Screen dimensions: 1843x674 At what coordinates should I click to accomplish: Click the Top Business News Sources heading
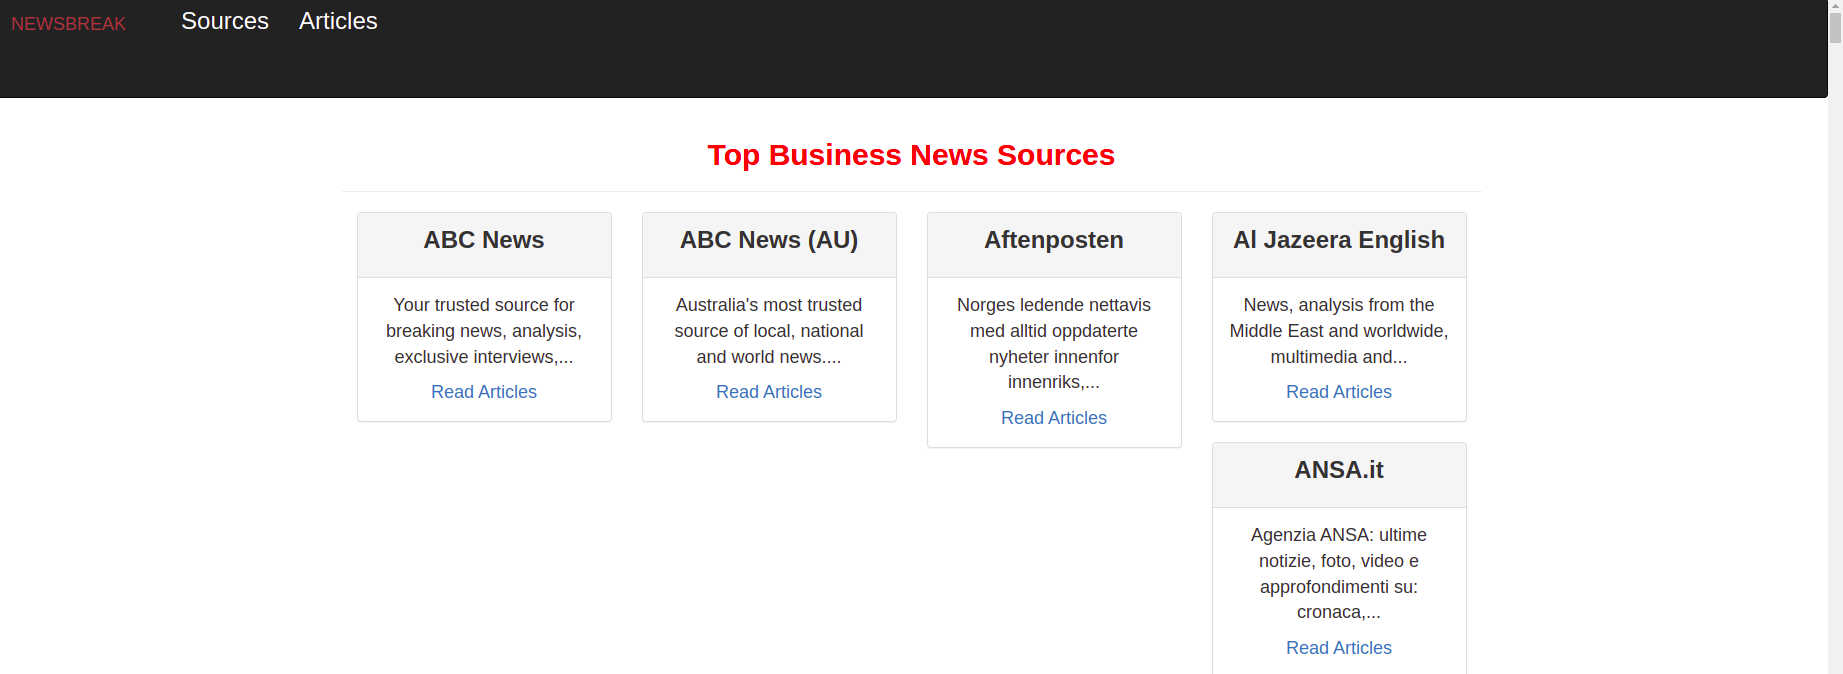(x=911, y=155)
